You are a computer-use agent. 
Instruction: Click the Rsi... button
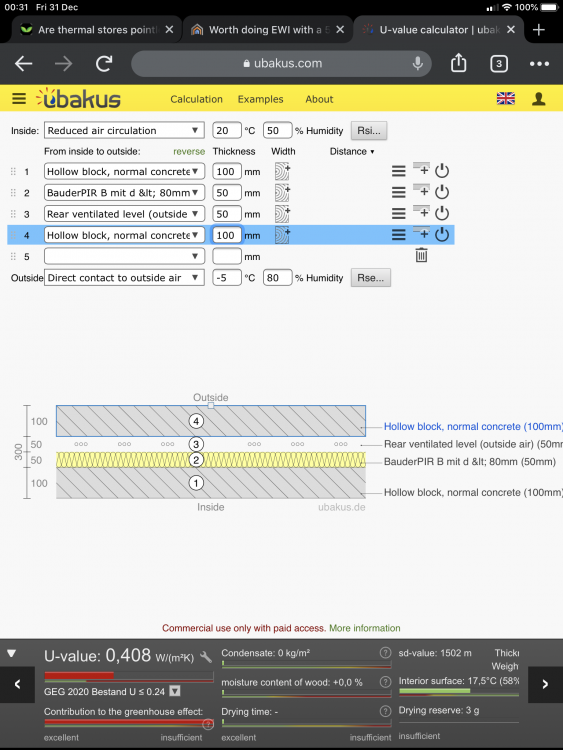[369, 131]
